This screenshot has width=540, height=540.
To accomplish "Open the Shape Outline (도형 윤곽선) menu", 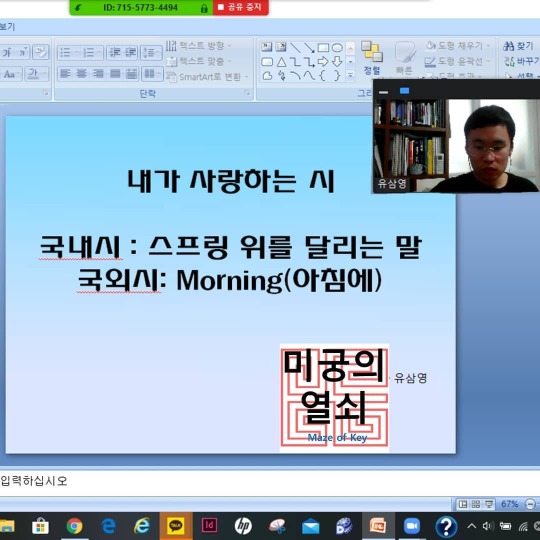I will pos(457,61).
